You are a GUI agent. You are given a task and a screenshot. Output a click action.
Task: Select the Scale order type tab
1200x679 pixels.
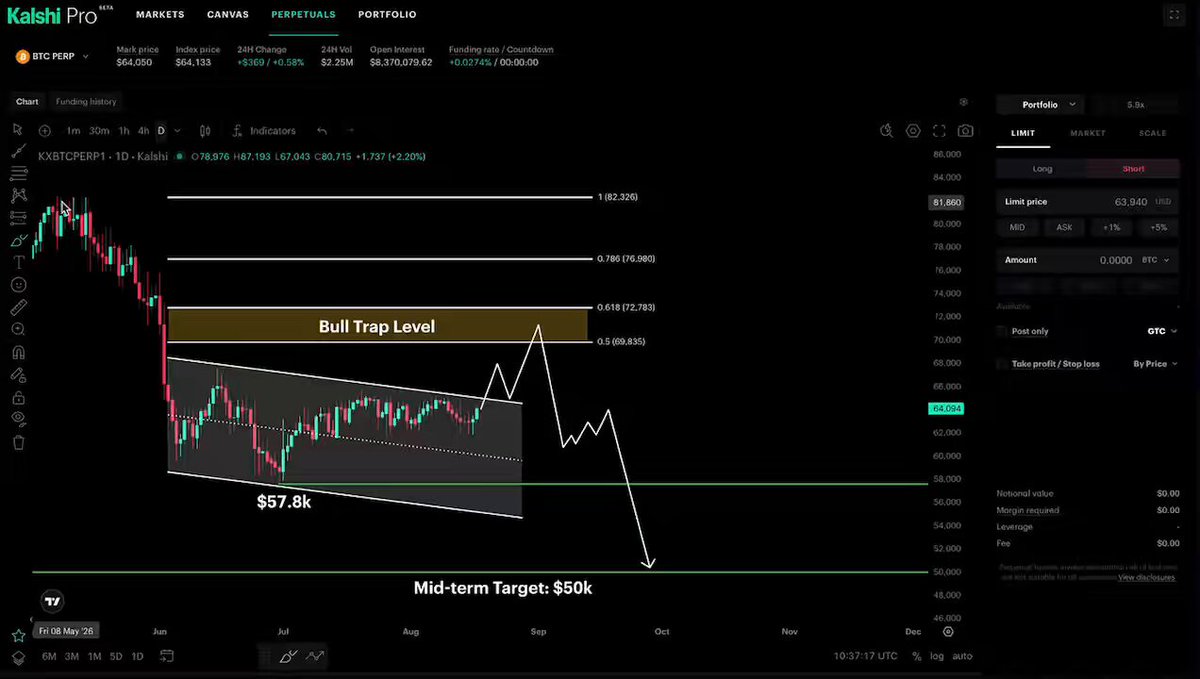[x=1152, y=133]
